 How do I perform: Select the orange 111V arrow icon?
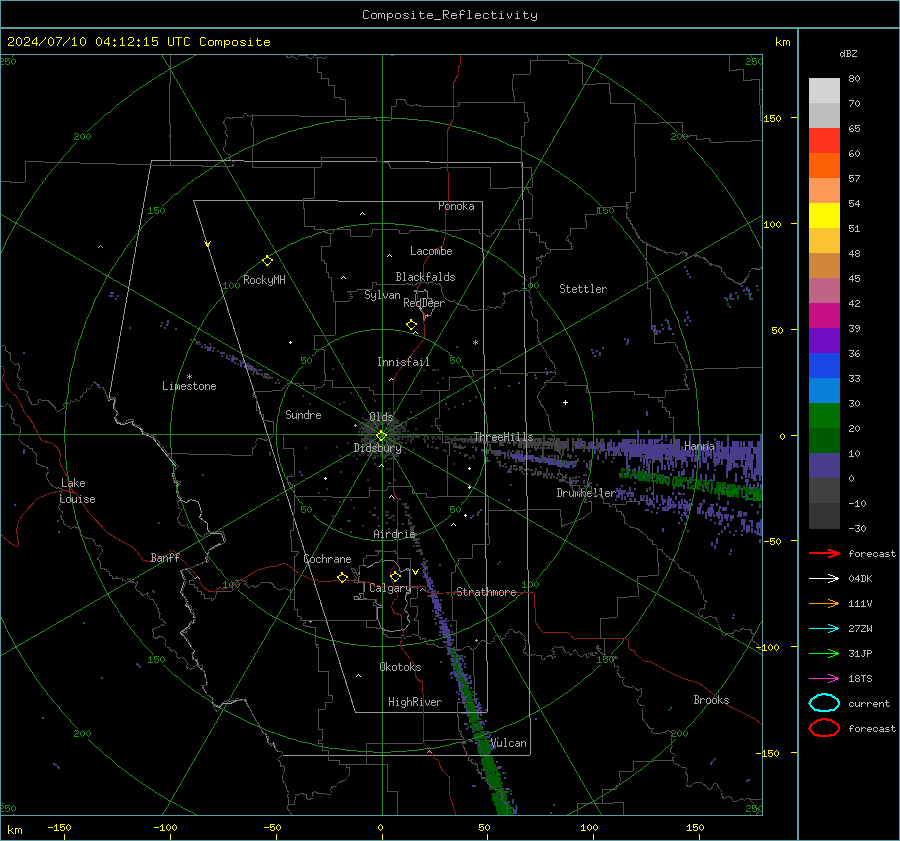tap(824, 603)
